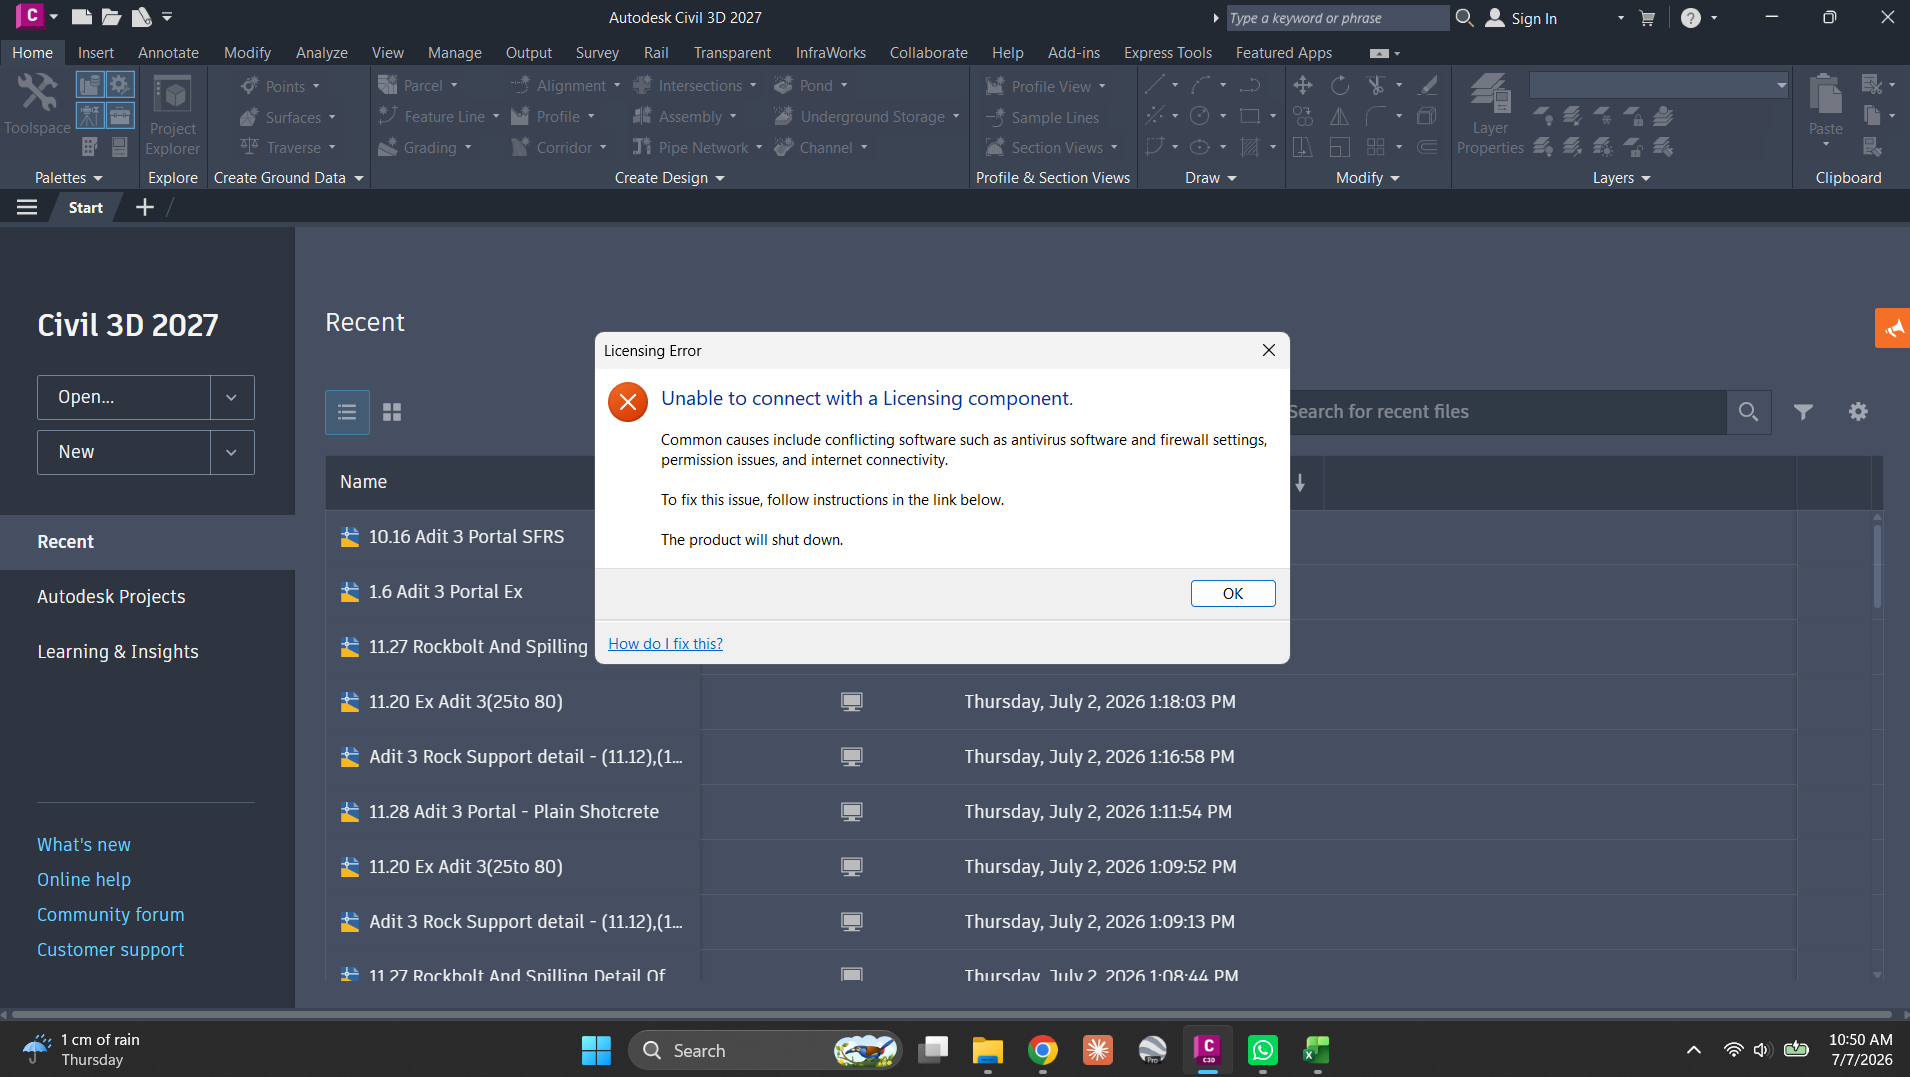
Task: Click the Name column header
Action: (x=363, y=482)
